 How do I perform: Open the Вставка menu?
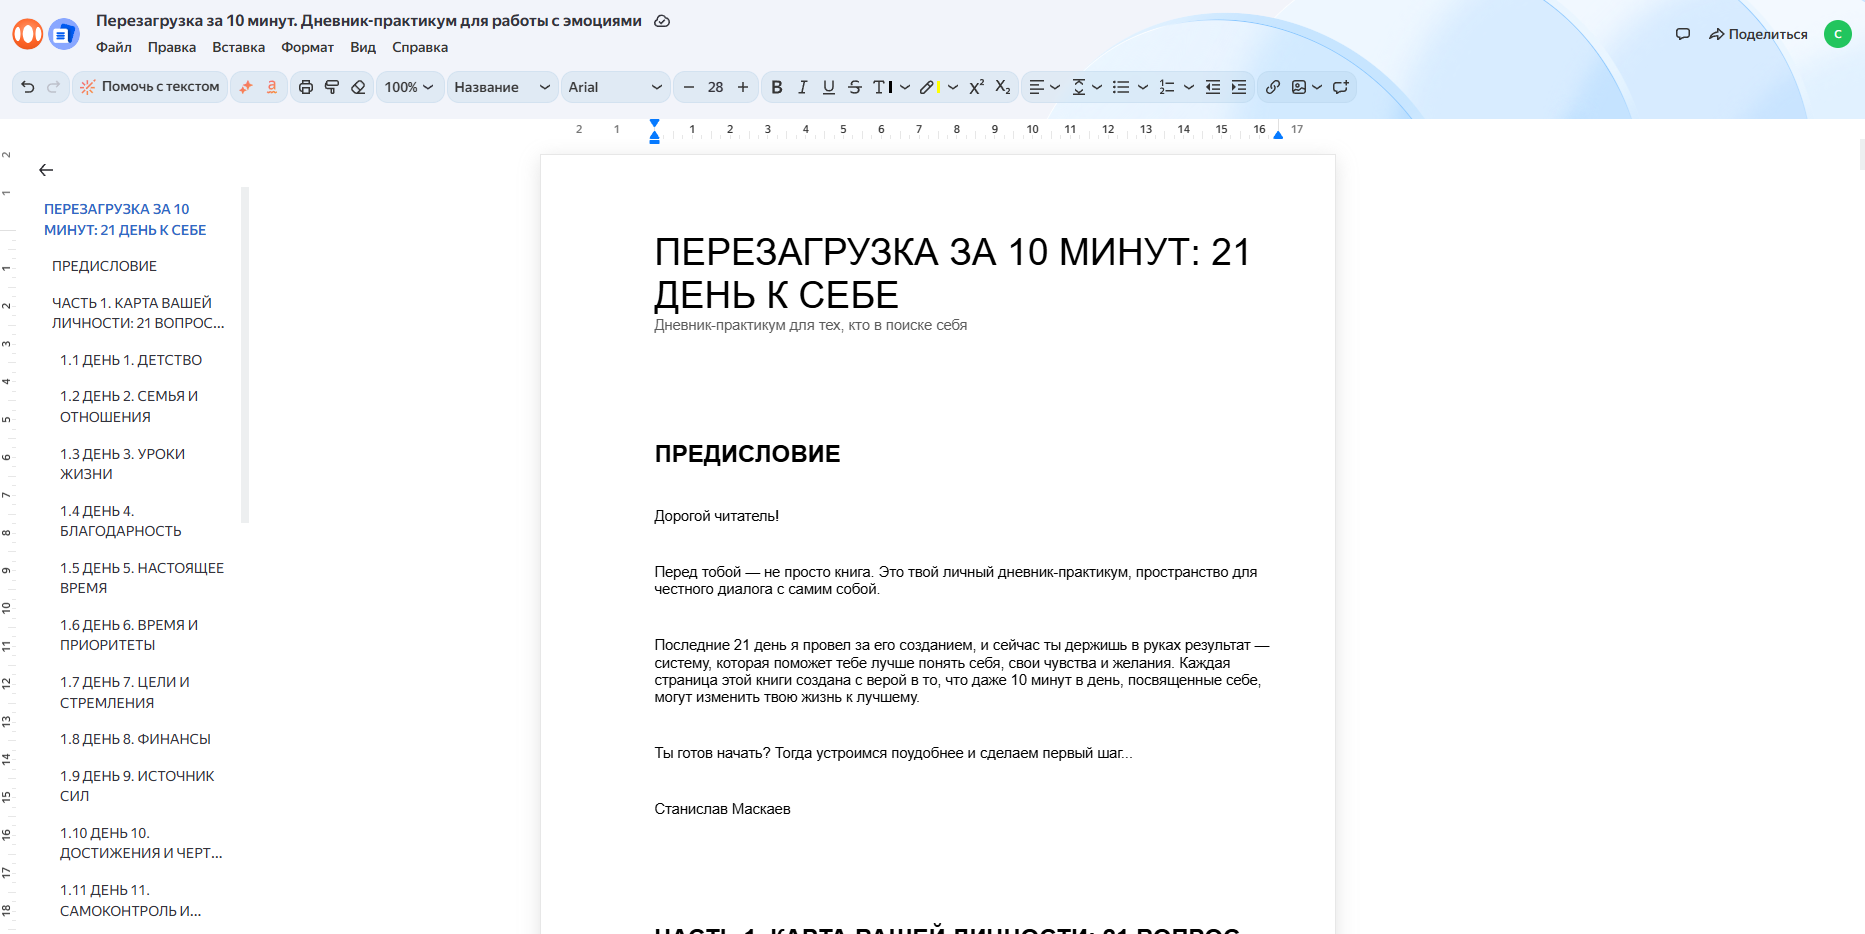tap(238, 47)
